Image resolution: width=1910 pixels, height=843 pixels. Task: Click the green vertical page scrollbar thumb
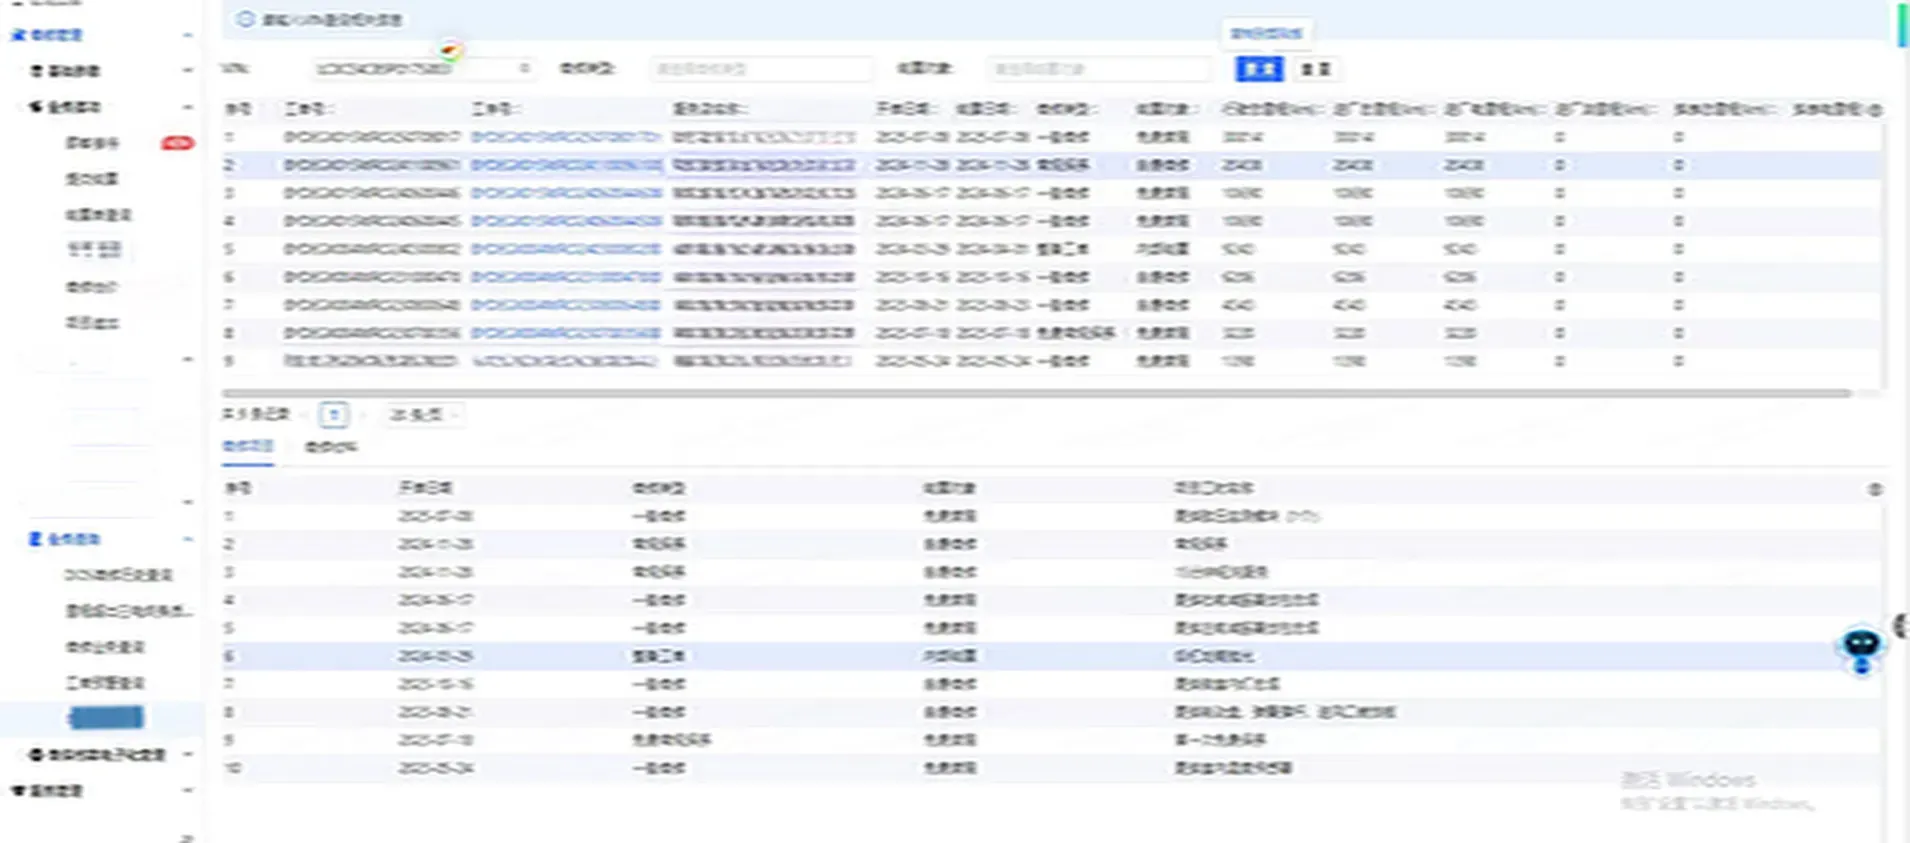click(1902, 24)
